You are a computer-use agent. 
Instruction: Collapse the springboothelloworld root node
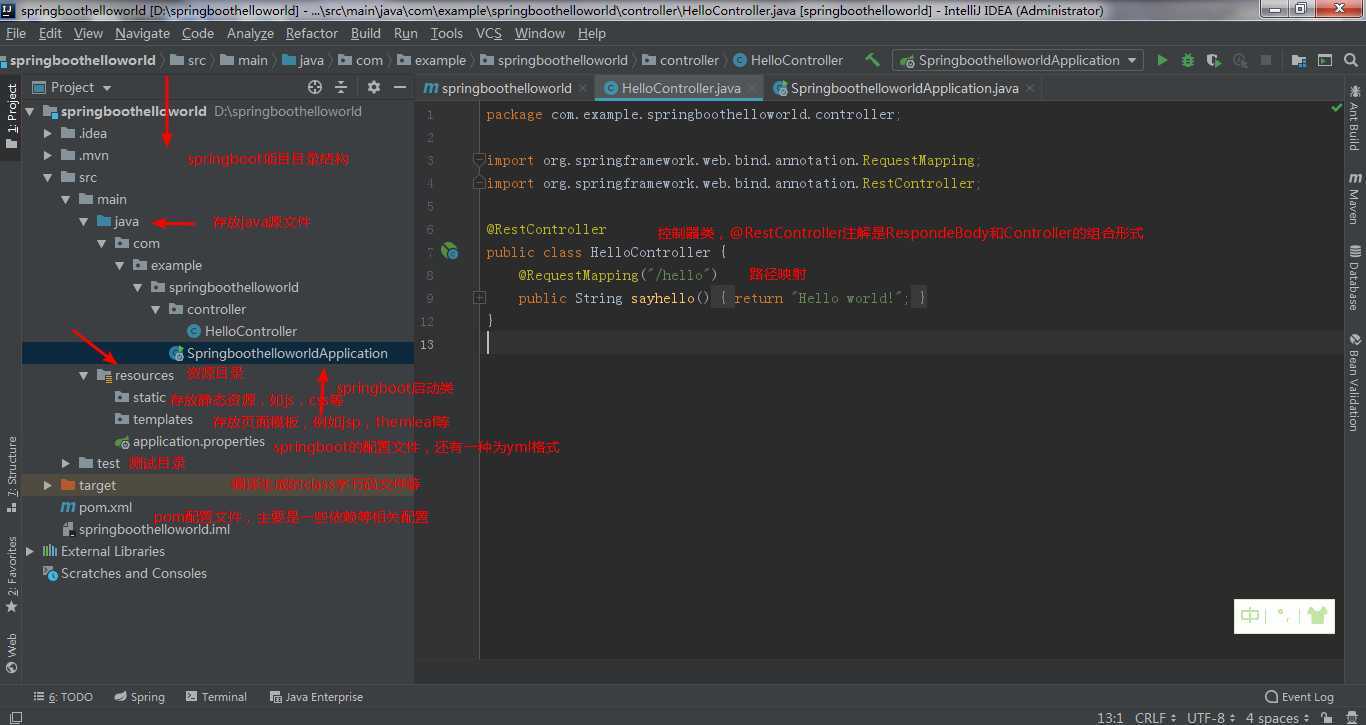[30, 111]
